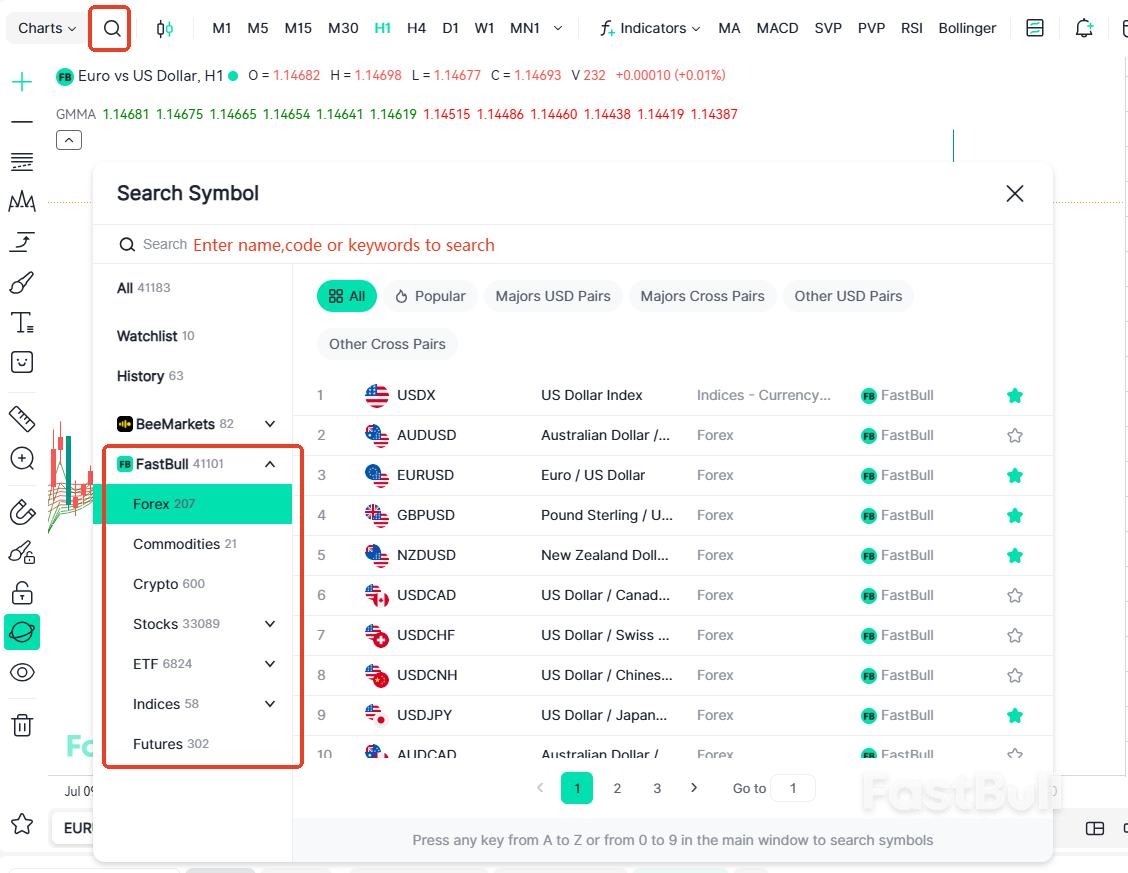Select the crosshair plus cursor tool

click(x=22, y=81)
